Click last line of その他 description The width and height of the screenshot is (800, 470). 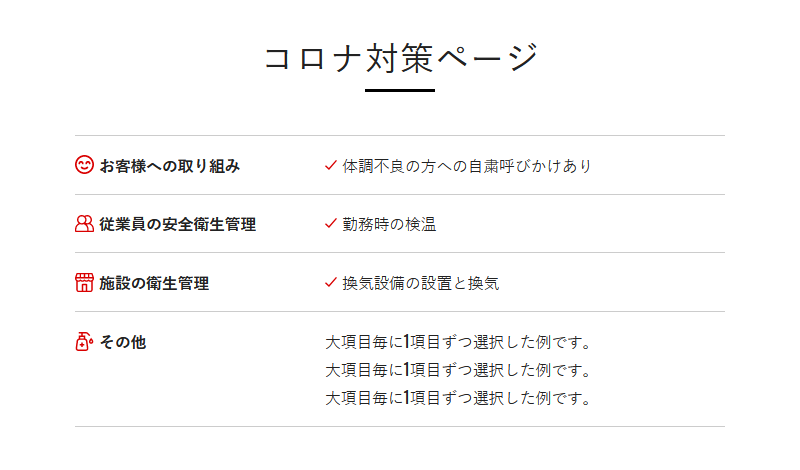[x=459, y=398]
